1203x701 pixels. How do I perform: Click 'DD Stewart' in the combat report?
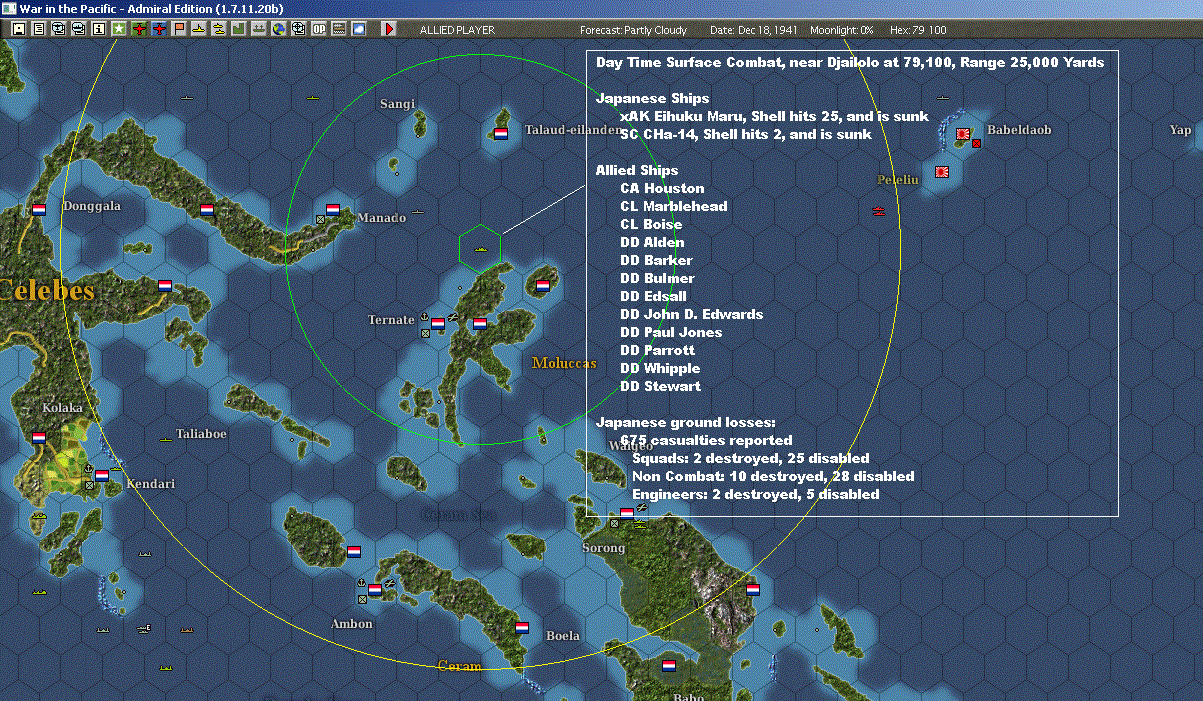tap(660, 386)
